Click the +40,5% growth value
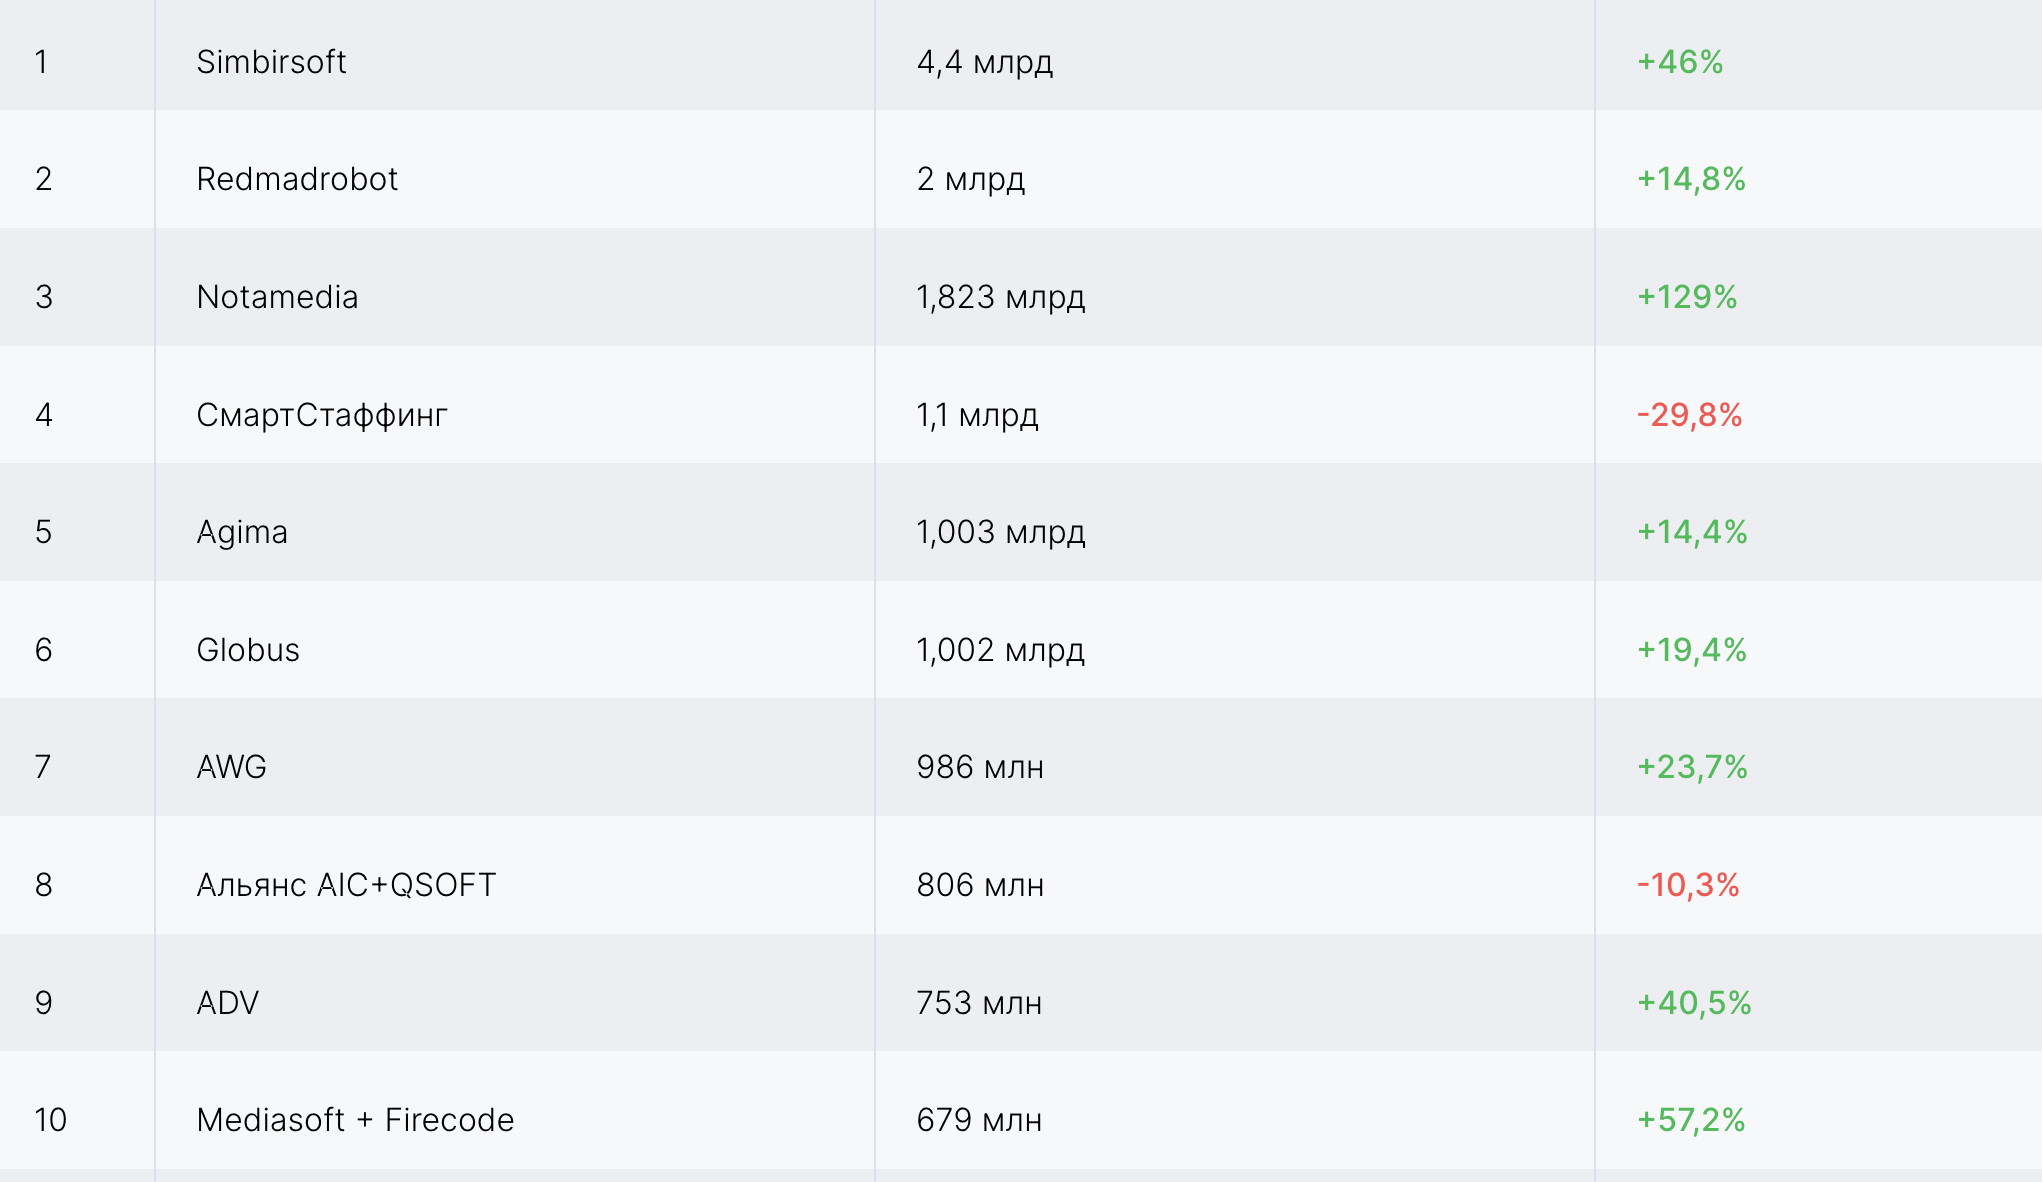The height and width of the screenshot is (1182, 2042). pyautogui.click(x=1694, y=1003)
